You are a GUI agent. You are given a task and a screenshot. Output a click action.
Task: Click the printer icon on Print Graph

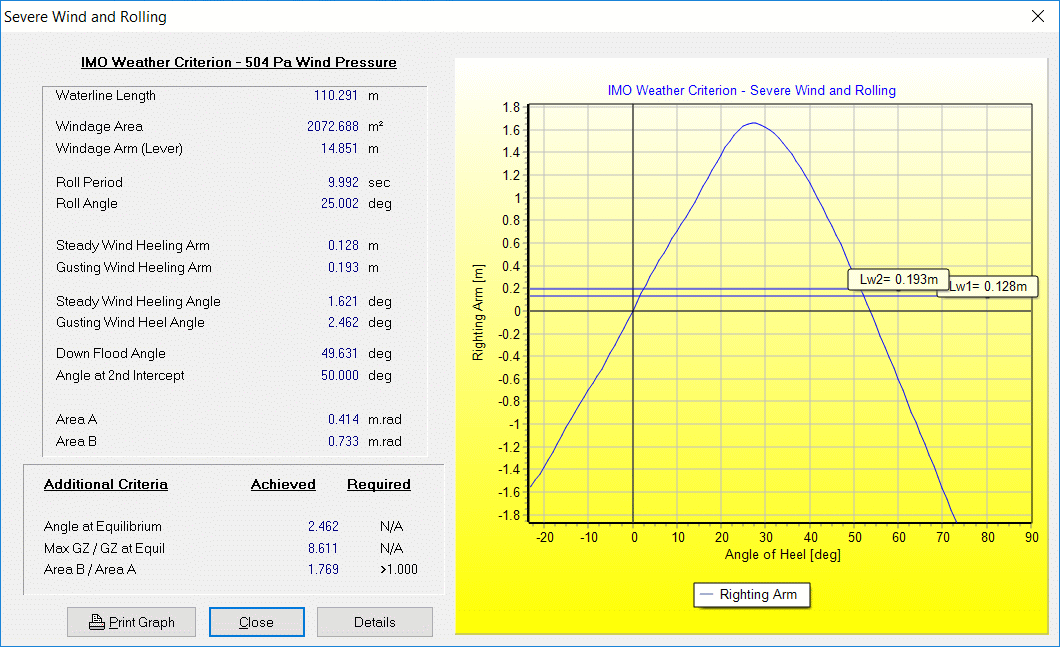coord(97,622)
